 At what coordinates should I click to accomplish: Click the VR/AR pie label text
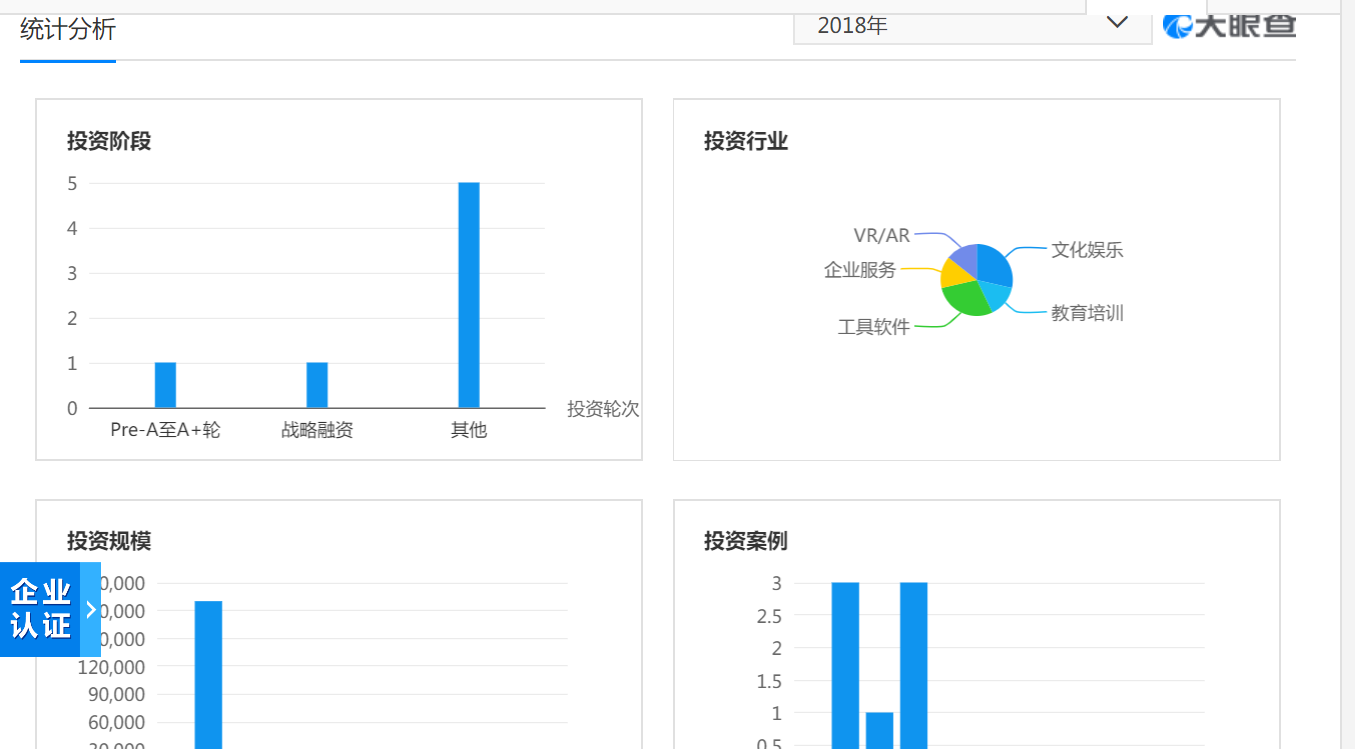(882, 235)
